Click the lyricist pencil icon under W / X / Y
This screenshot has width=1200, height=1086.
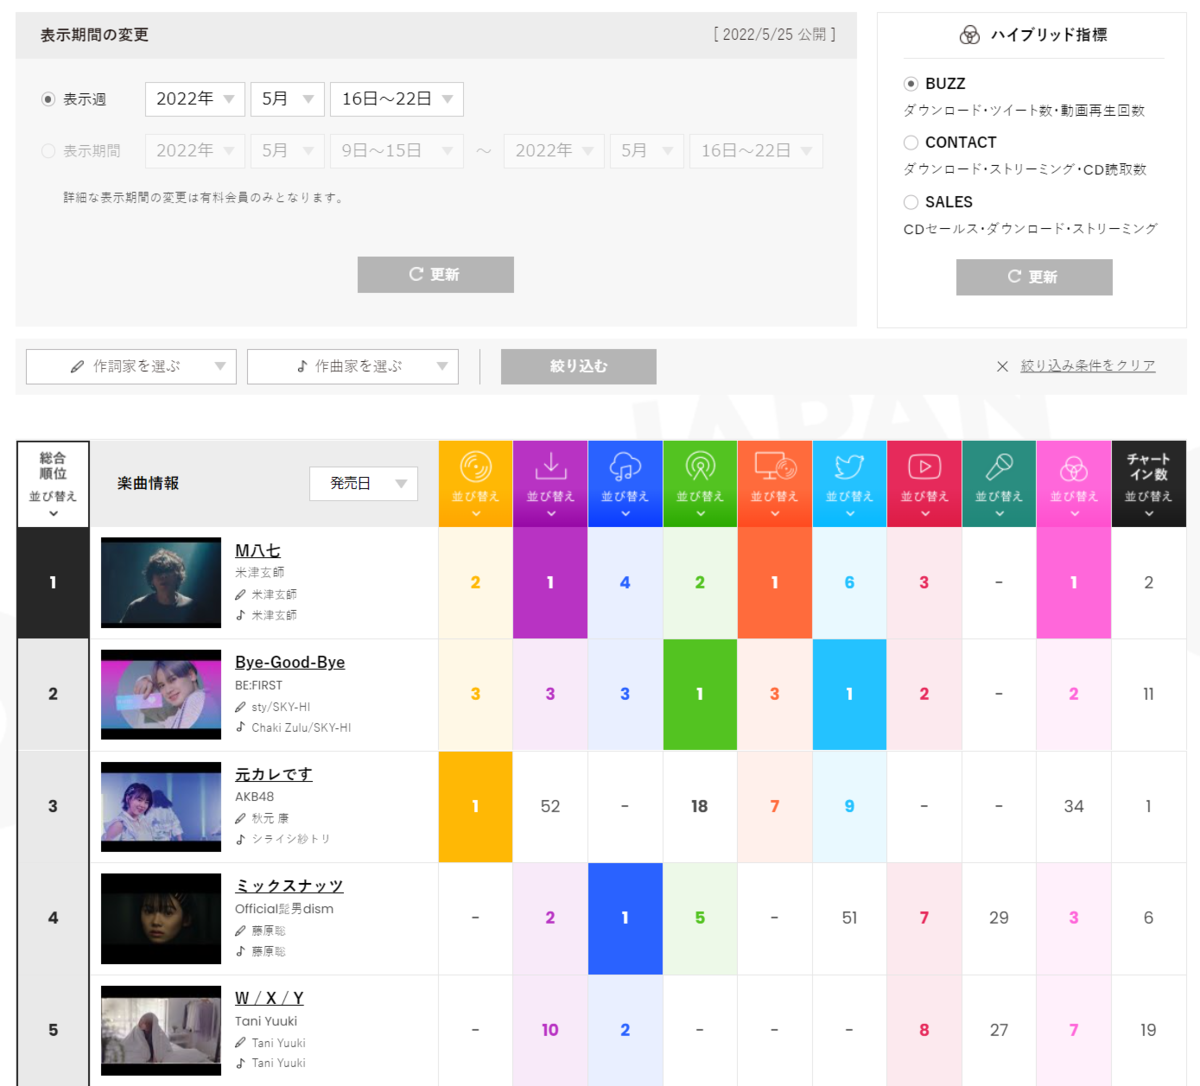(x=240, y=1042)
